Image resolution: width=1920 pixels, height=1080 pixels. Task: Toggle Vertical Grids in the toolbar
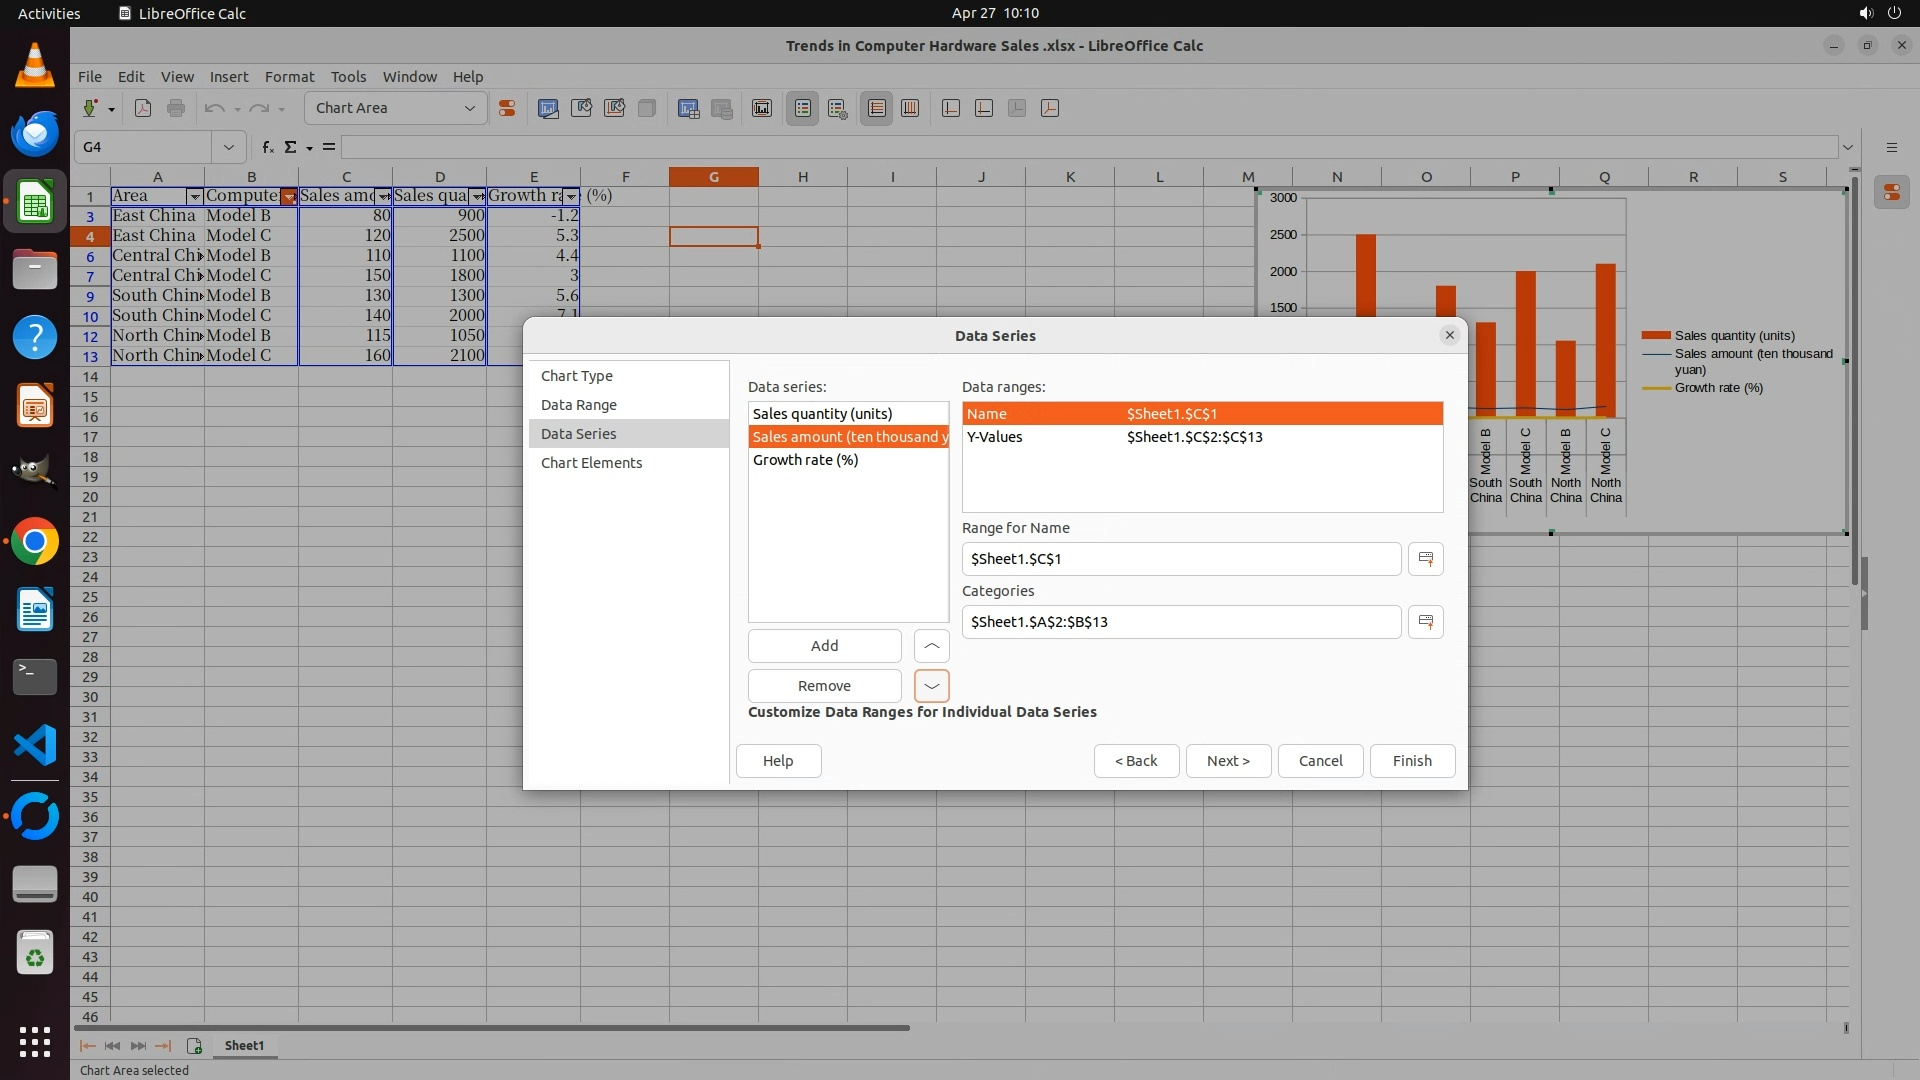[x=910, y=108]
